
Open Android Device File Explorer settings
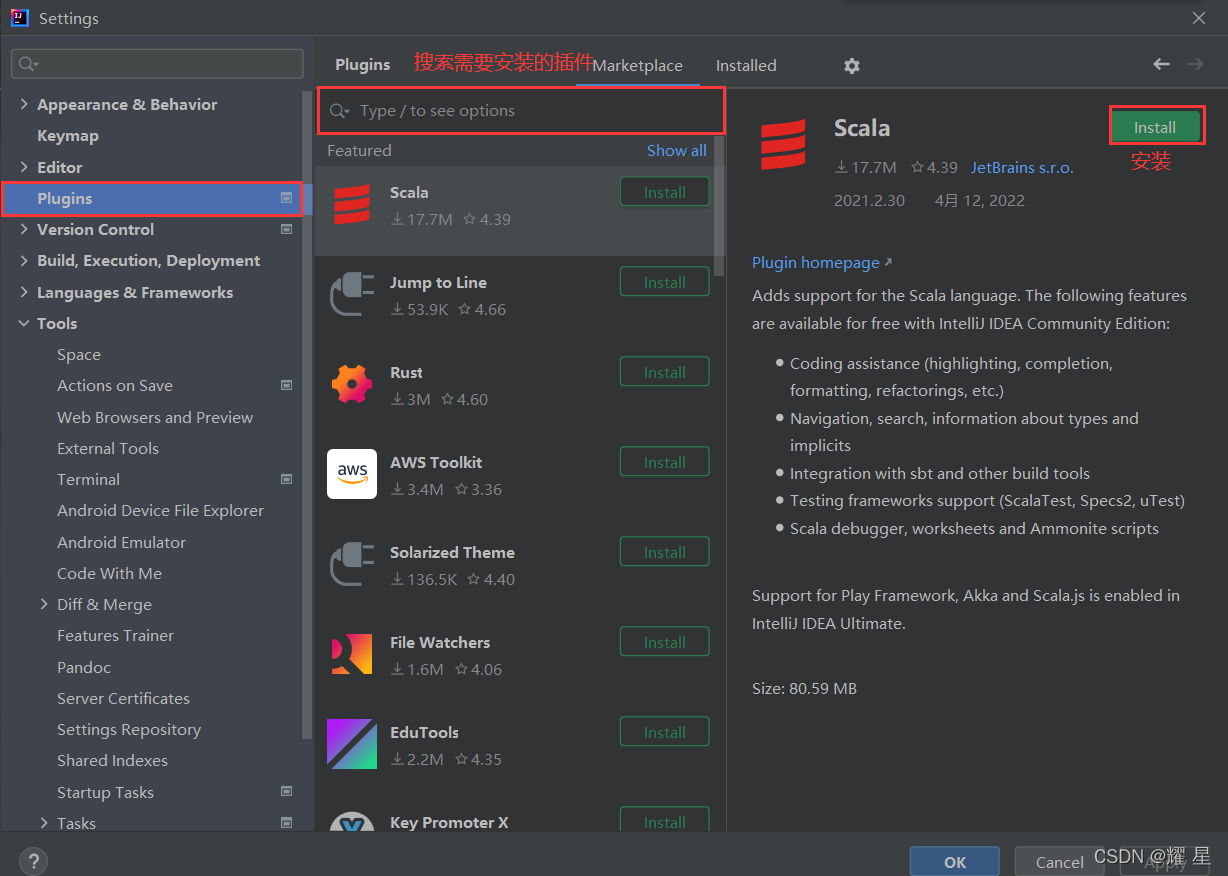click(160, 510)
